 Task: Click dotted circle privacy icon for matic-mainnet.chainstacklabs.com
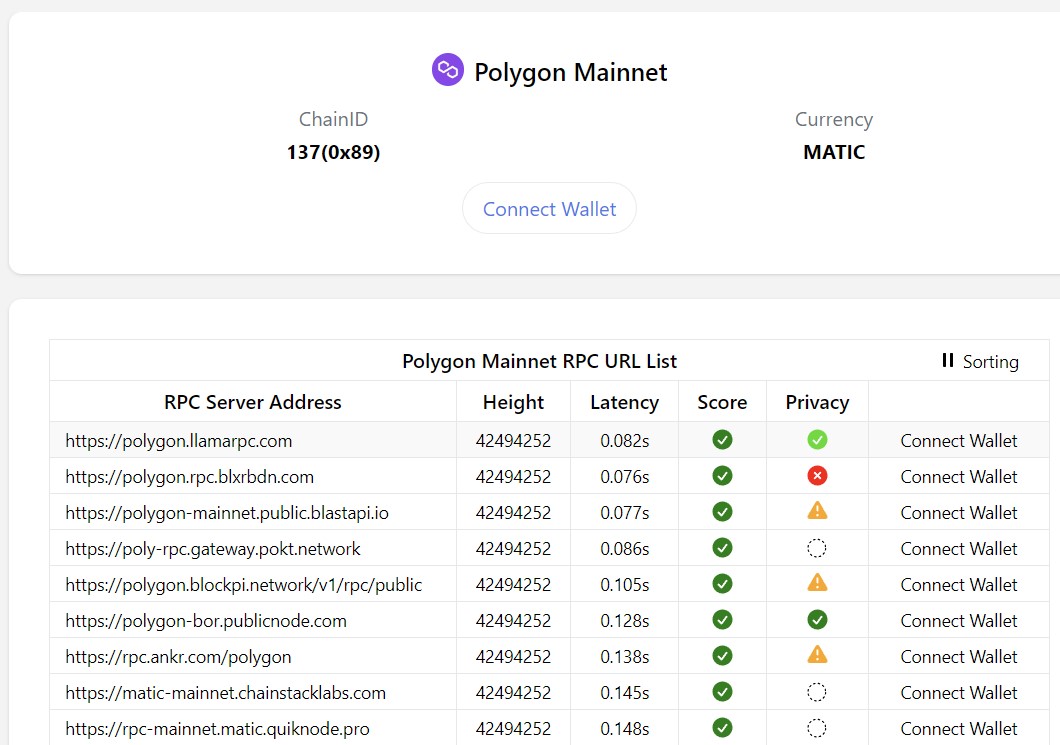817,692
